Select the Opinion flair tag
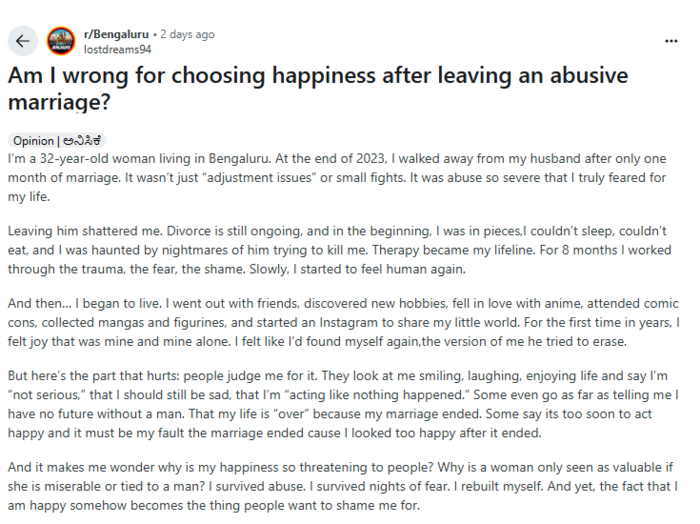This screenshot has height=524, width=700. 56,141
